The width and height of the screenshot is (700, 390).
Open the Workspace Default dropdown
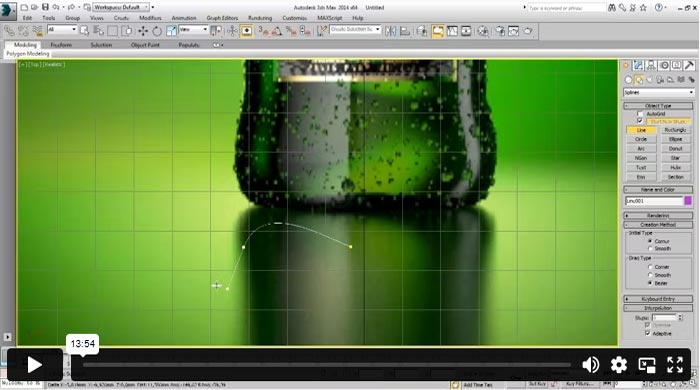[121, 8]
